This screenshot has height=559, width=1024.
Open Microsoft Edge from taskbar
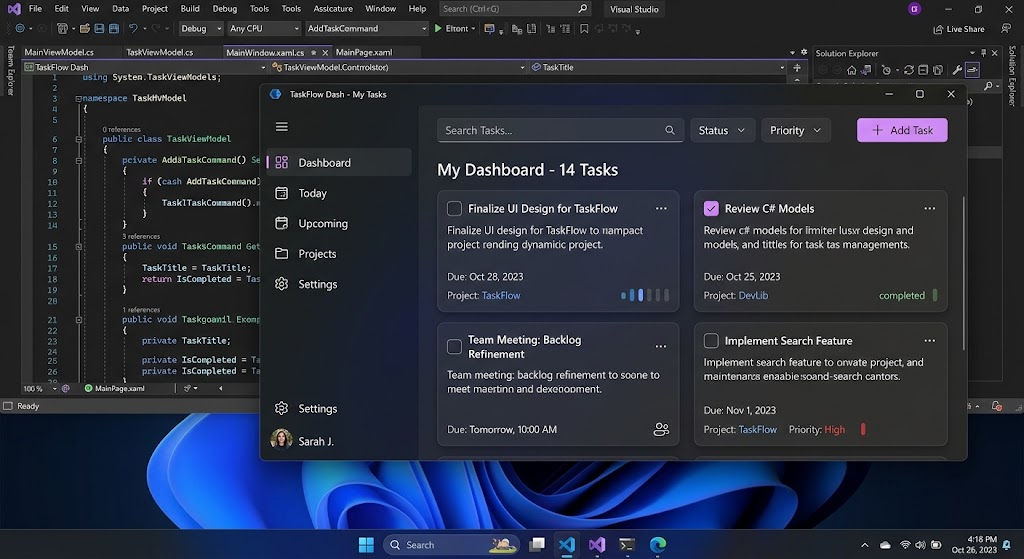pyautogui.click(x=658, y=545)
